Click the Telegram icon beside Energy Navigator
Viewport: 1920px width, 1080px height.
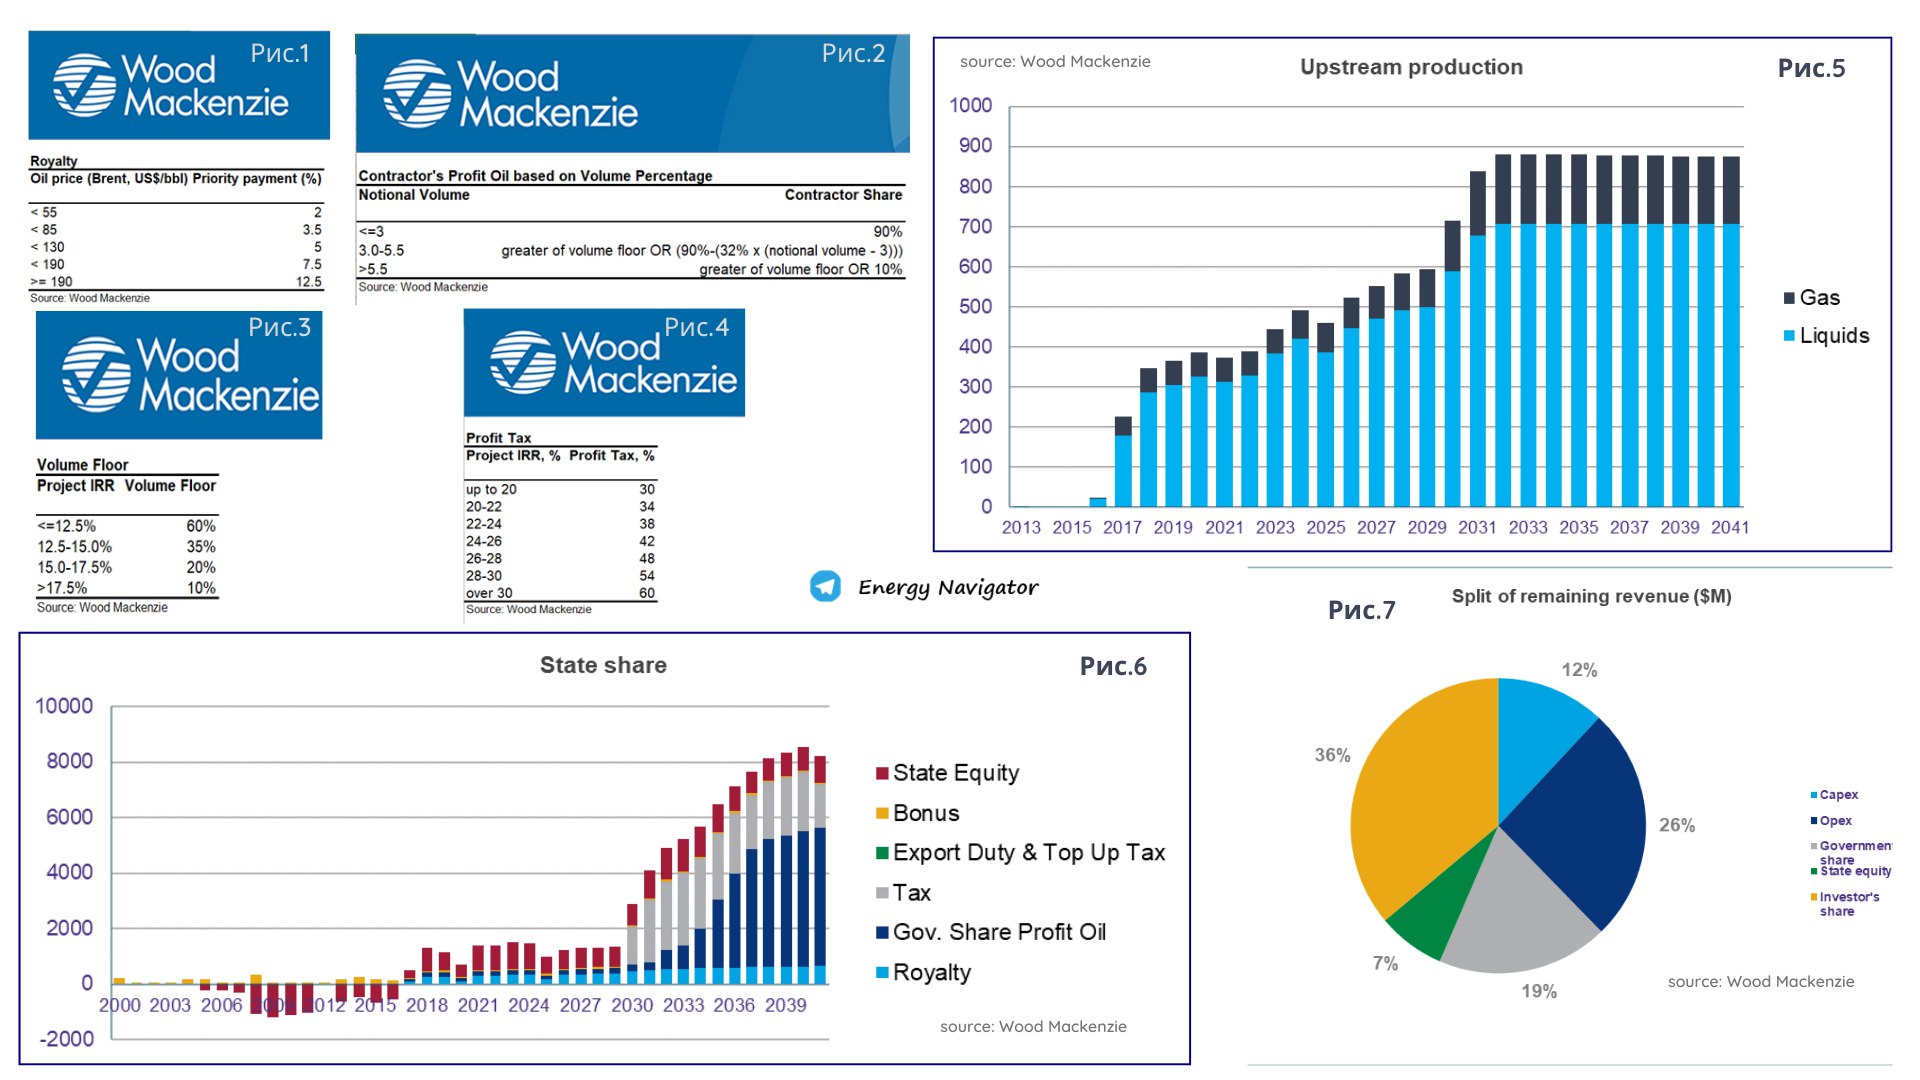point(825,586)
